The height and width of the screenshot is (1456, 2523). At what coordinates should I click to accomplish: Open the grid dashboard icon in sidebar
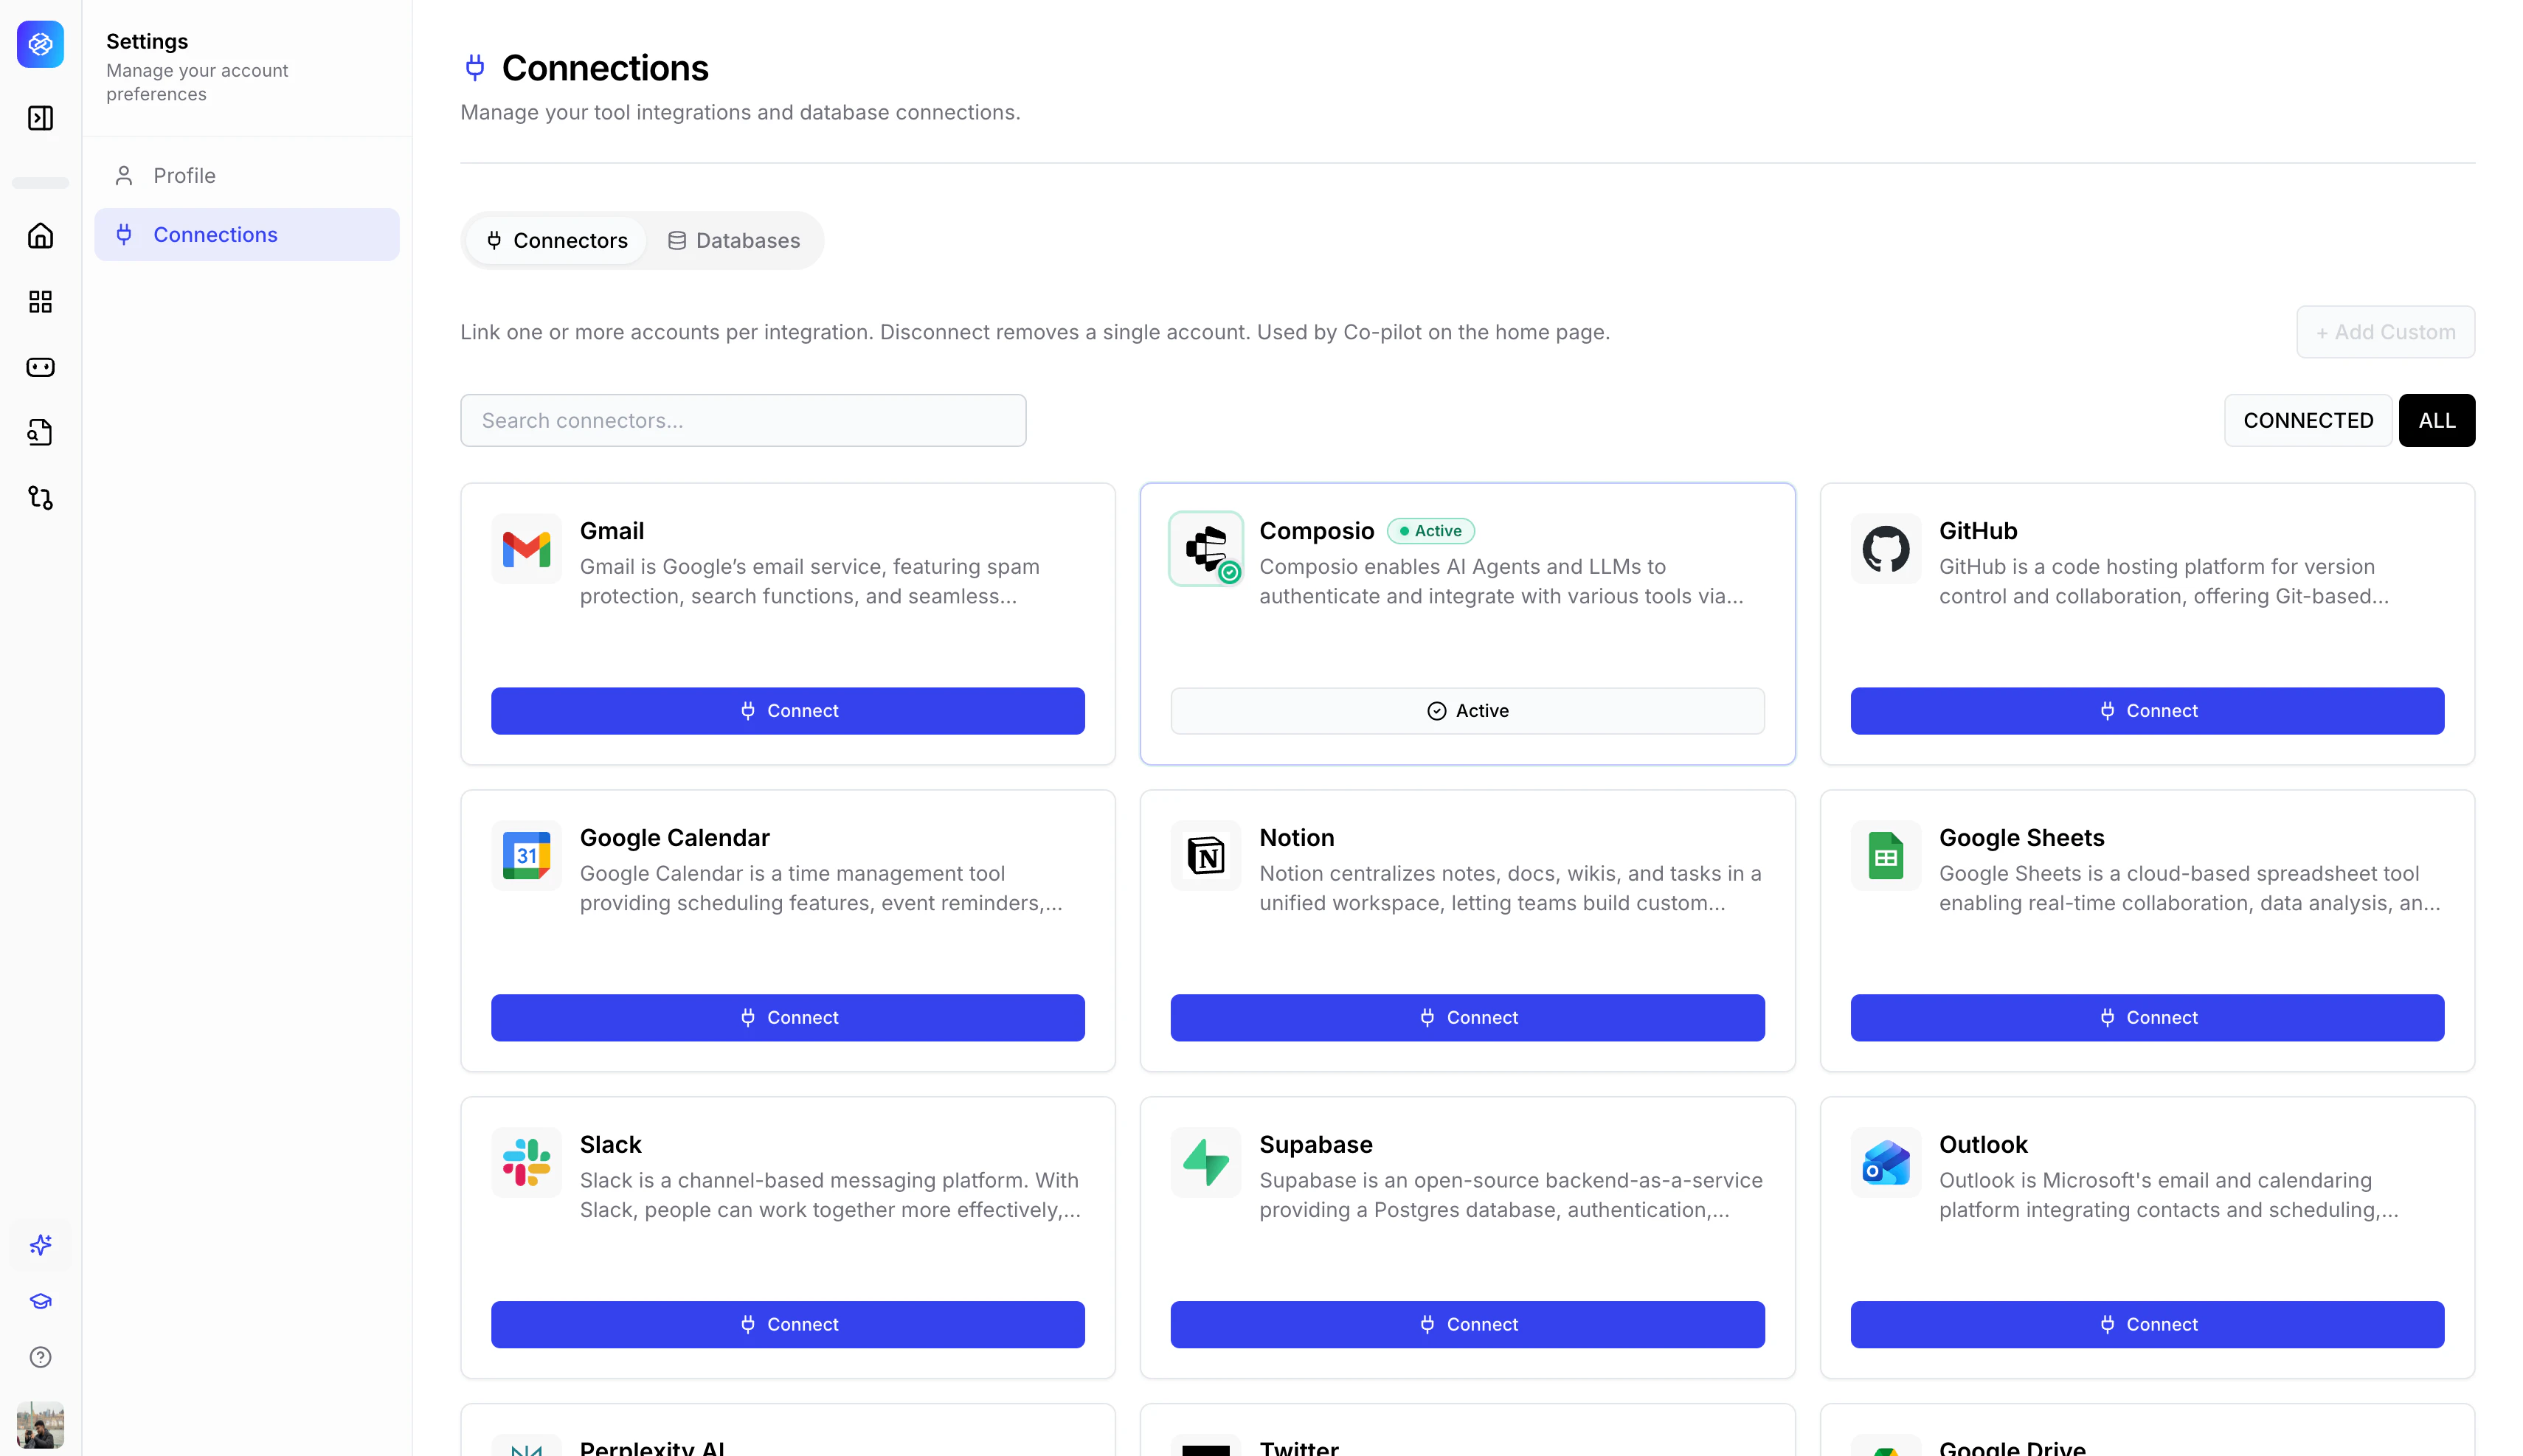40,302
